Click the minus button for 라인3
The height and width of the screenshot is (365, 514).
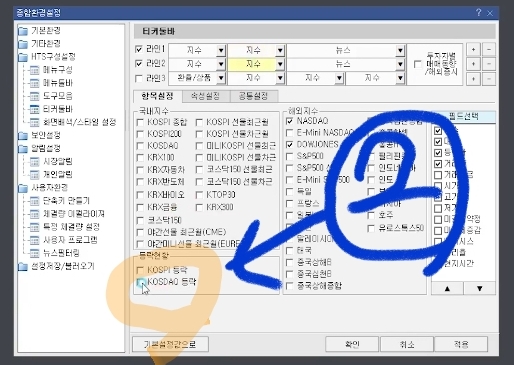click(489, 79)
